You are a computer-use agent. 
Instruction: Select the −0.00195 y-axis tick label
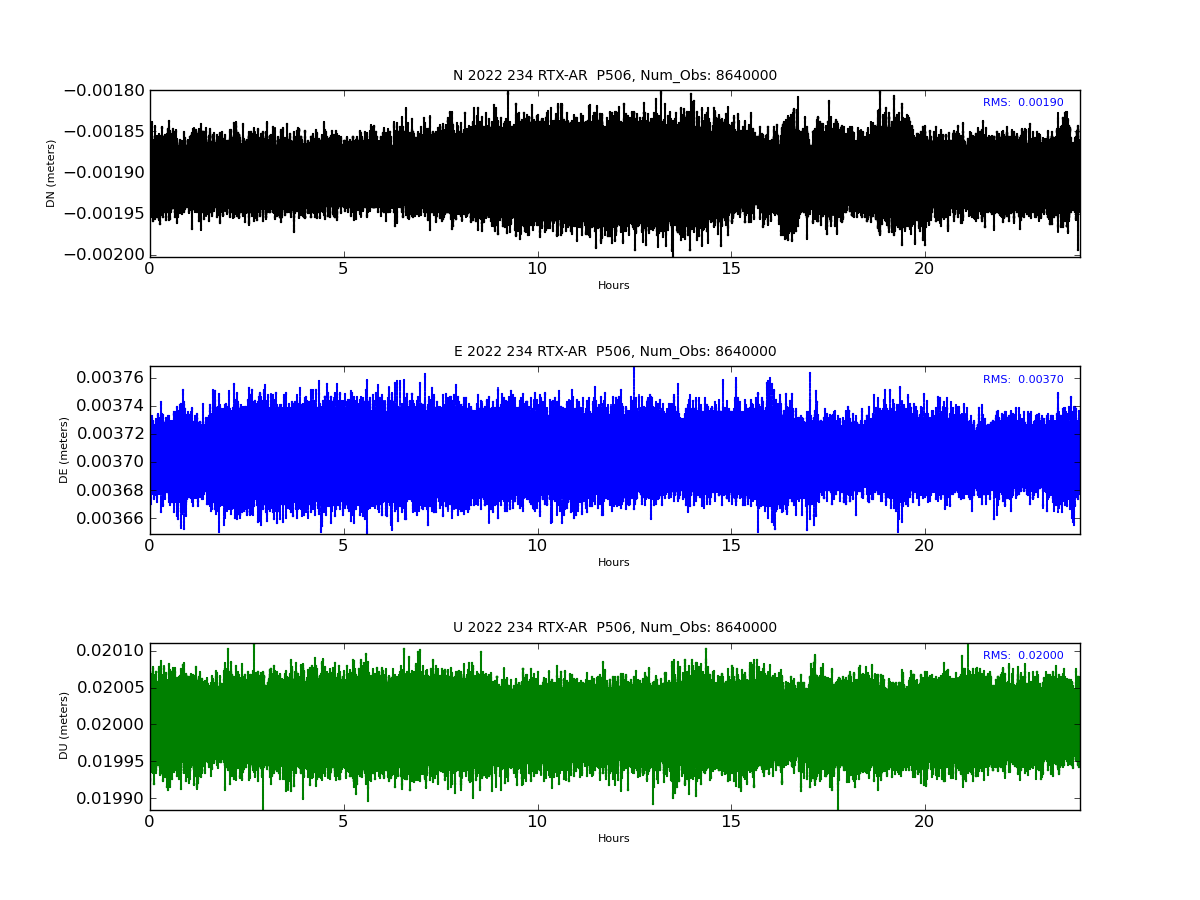coord(104,214)
